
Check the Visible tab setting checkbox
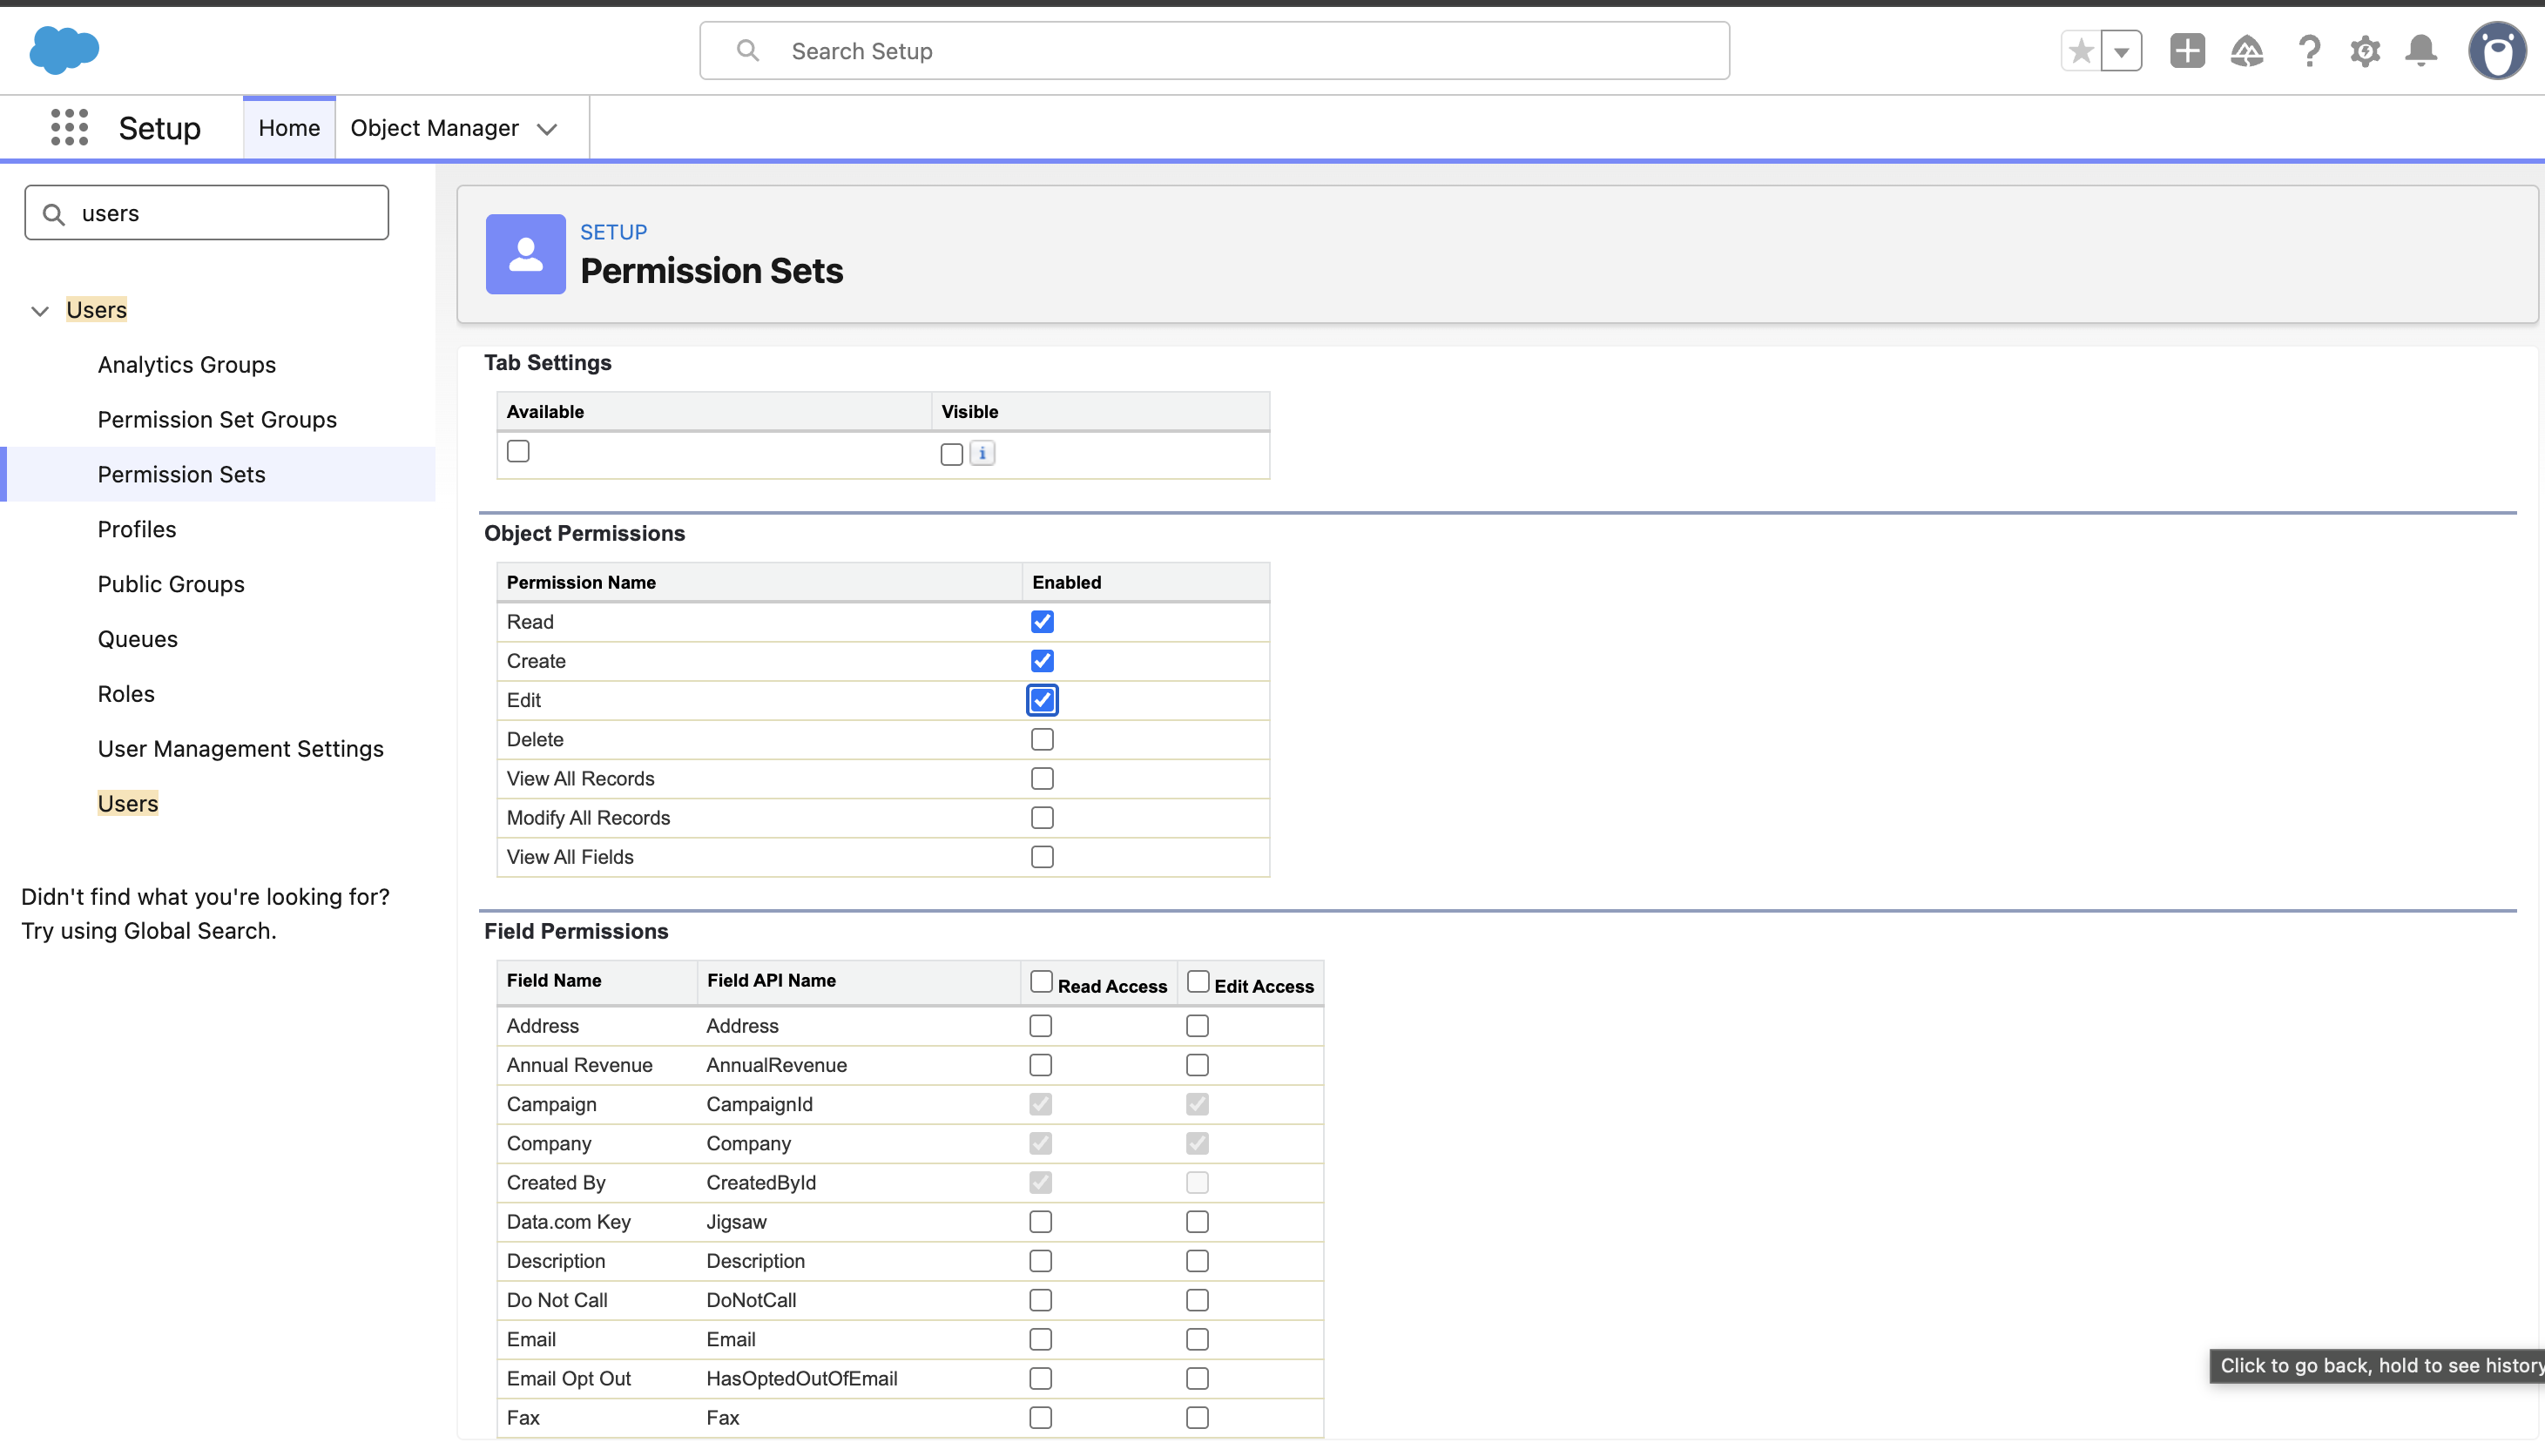tap(952, 454)
